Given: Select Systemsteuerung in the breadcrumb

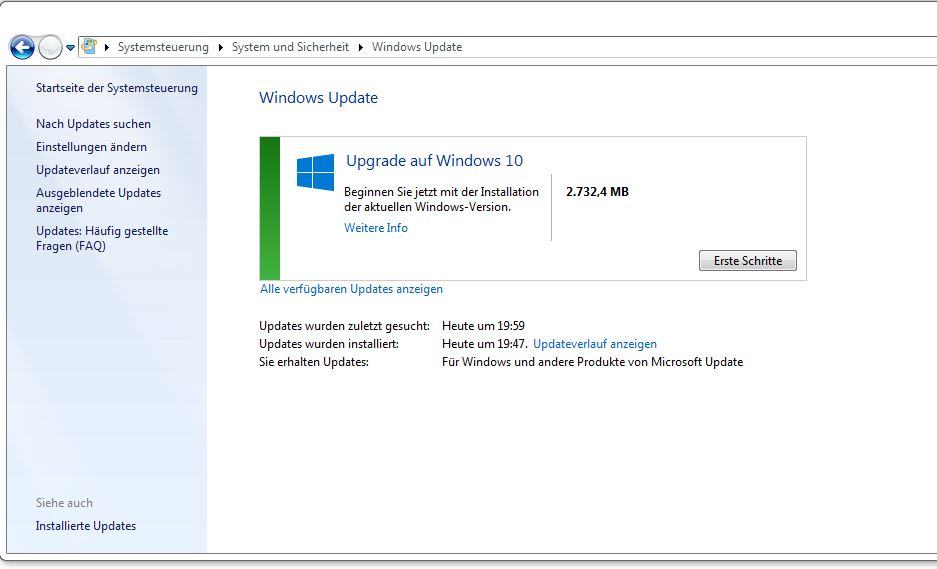Looking at the screenshot, I should click(x=163, y=47).
